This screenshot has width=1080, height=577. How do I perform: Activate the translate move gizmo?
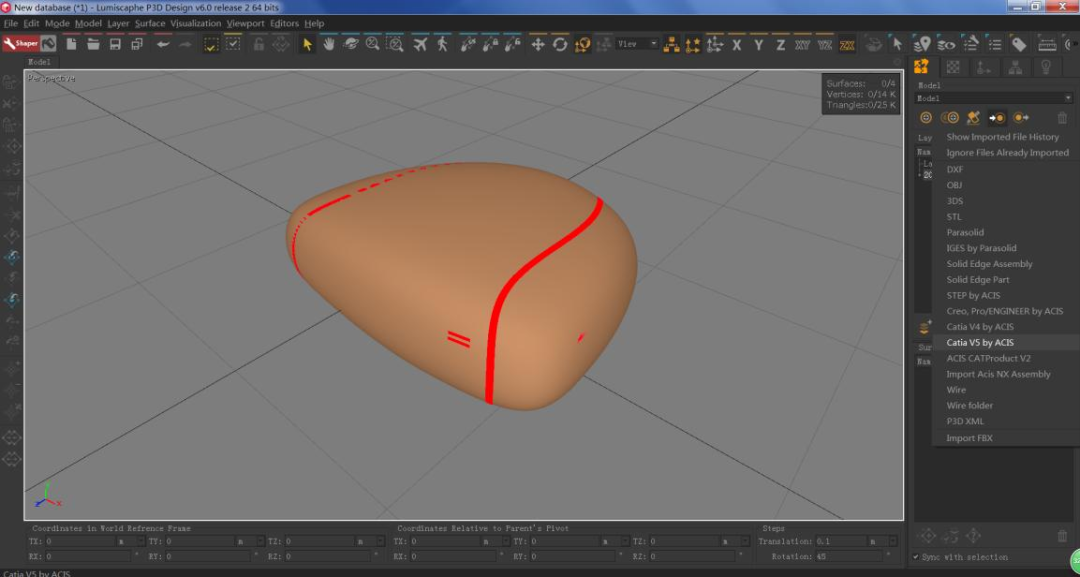click(x=538, y=44)
